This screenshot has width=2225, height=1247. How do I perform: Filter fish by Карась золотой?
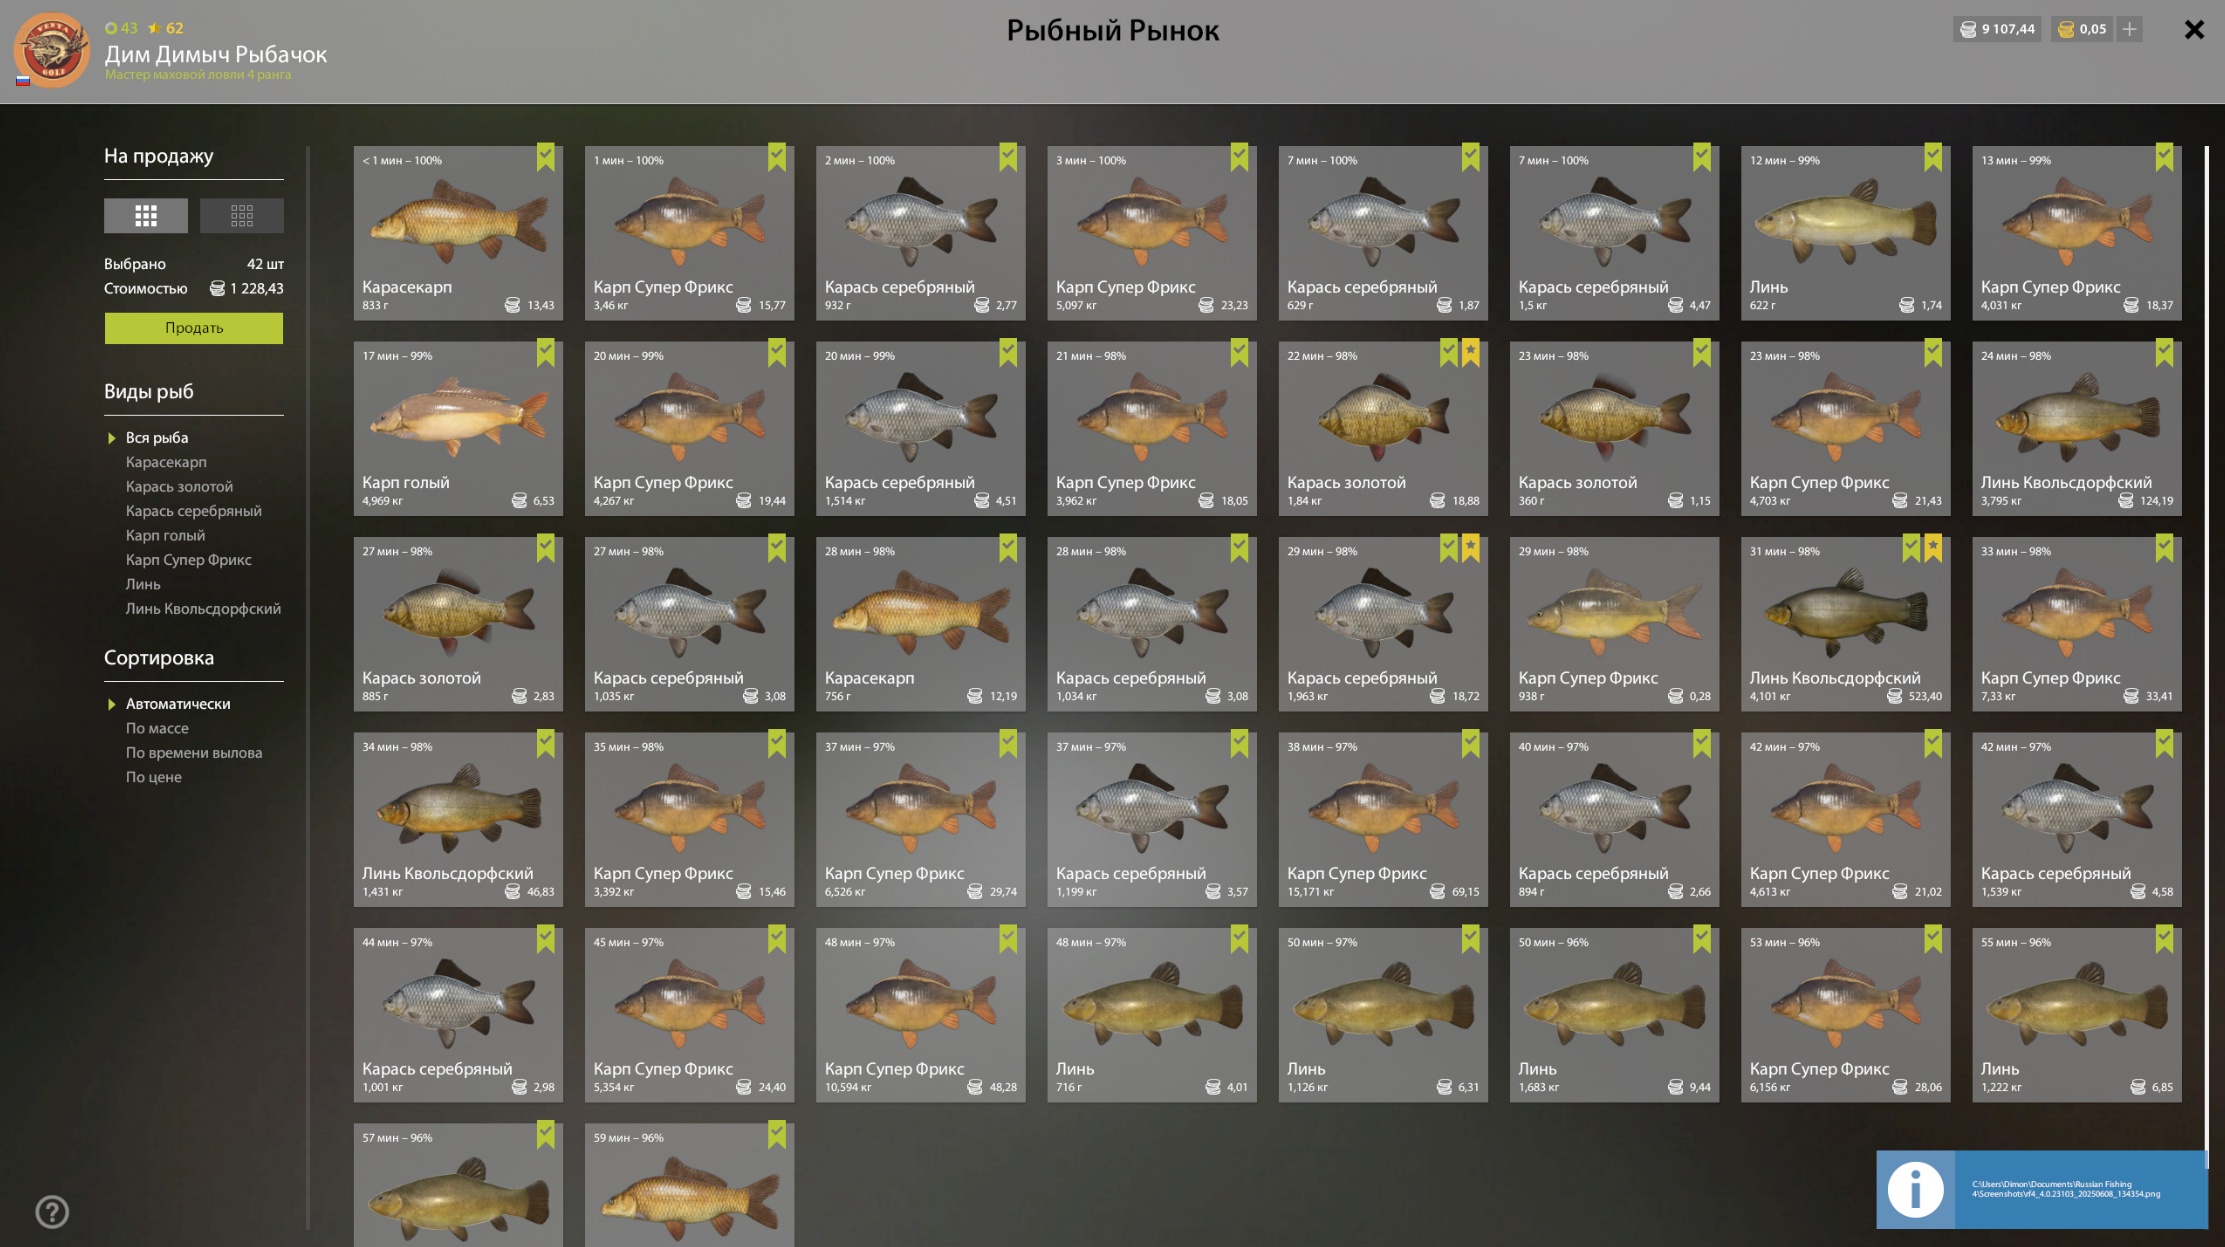(x=179, y=486)
